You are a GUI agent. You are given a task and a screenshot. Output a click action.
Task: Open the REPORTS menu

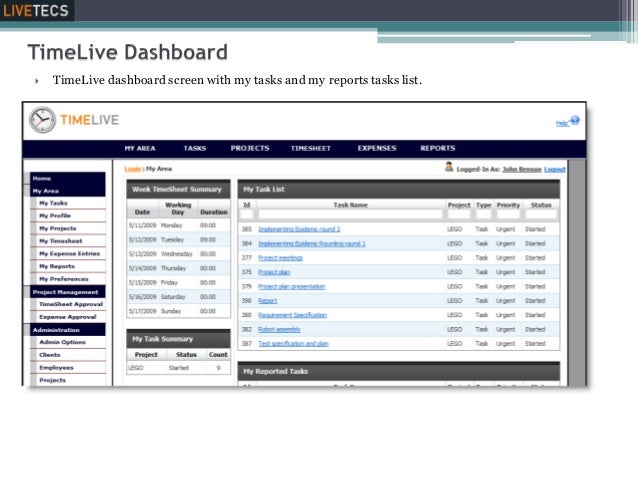click(438, 148)
